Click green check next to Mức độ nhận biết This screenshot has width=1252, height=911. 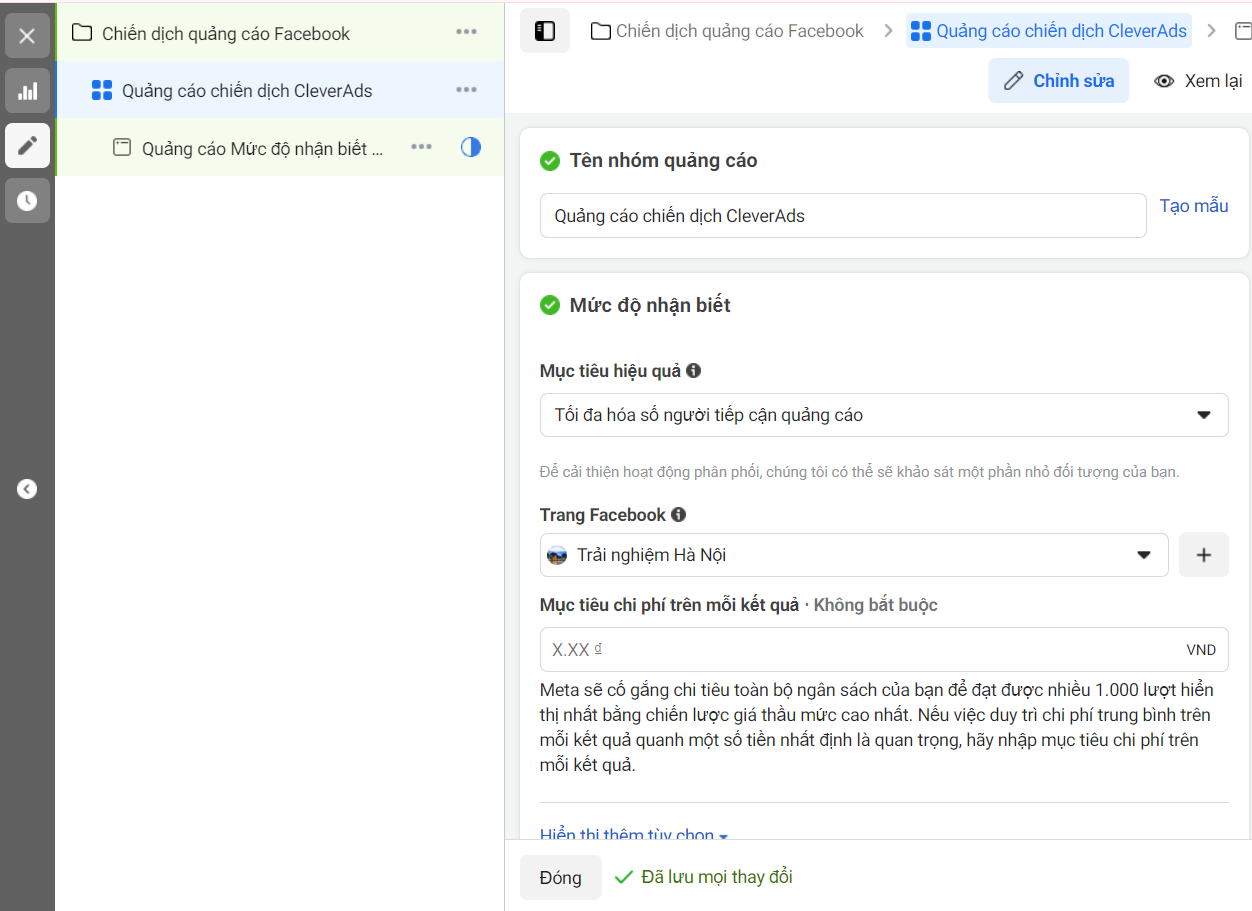549,305
